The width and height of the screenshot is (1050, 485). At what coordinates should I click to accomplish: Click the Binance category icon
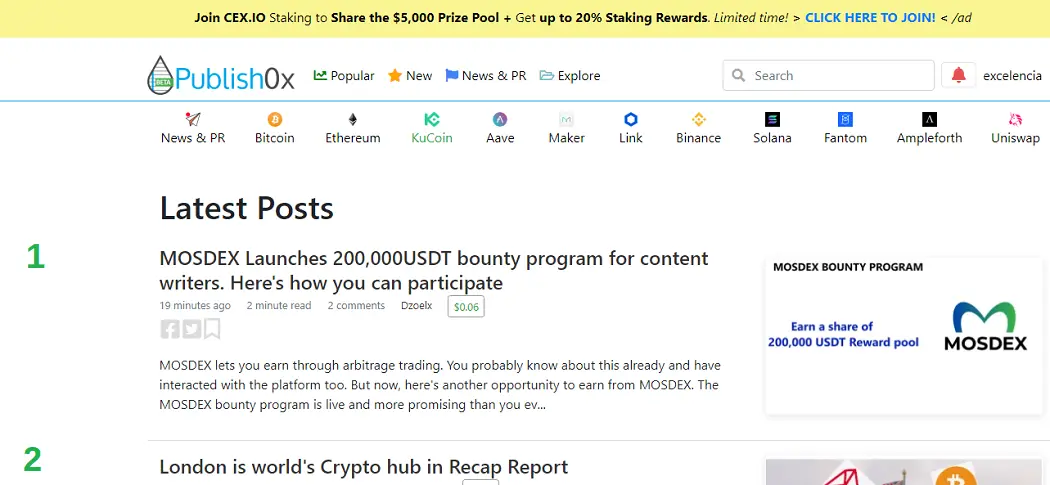coord(698,119)
